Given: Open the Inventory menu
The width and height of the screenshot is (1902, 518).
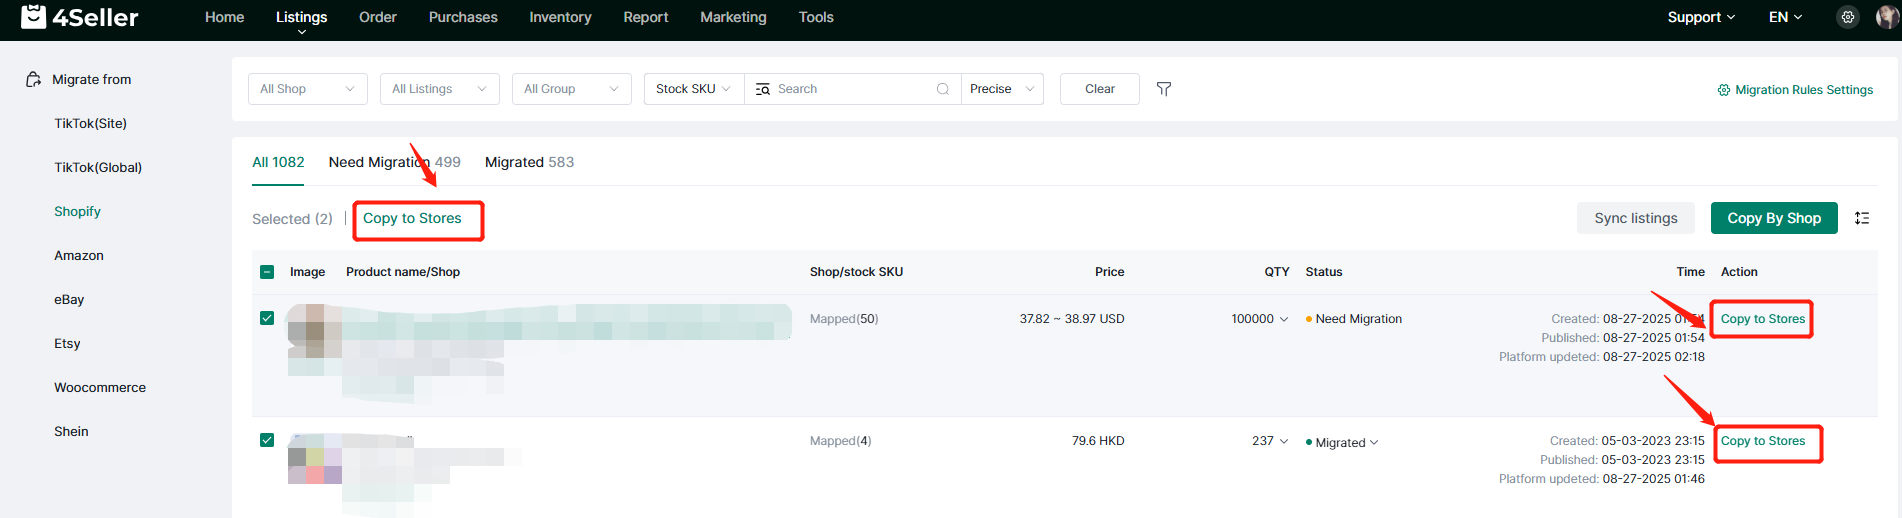Looking at the screenshot, I should [x=560, y=17].
